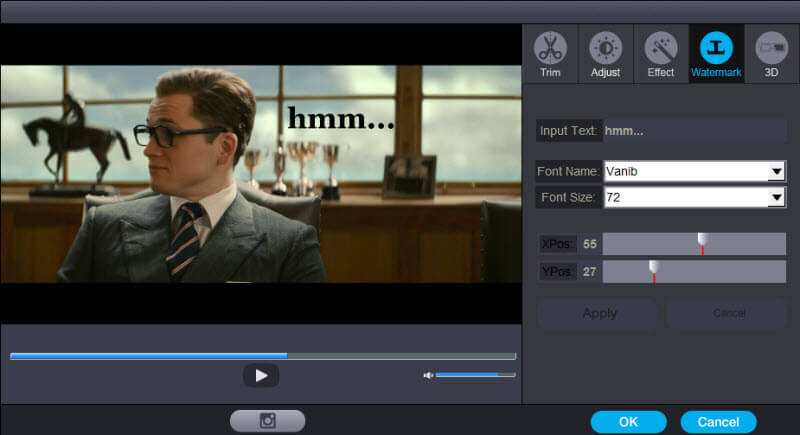Select the Watermark tab icon
This screenshot has width=800, height=435.
tap(716, 54)
